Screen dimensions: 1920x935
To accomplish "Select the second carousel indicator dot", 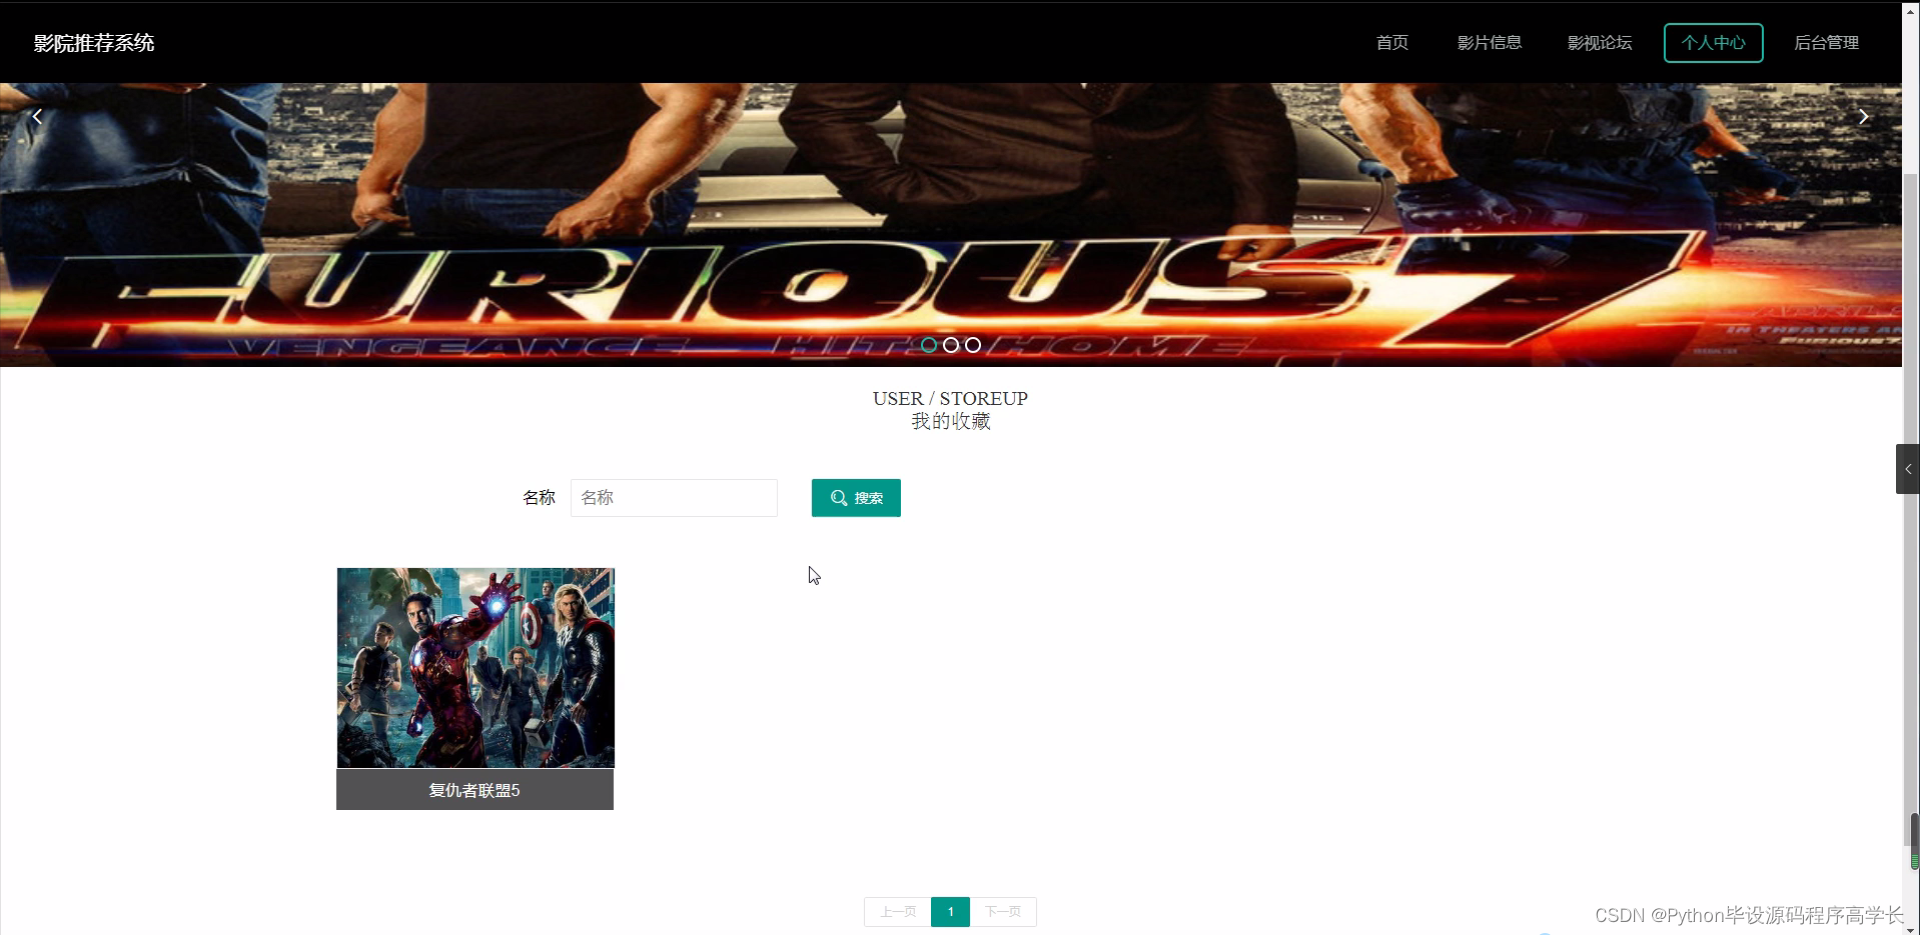I will 951,344.
